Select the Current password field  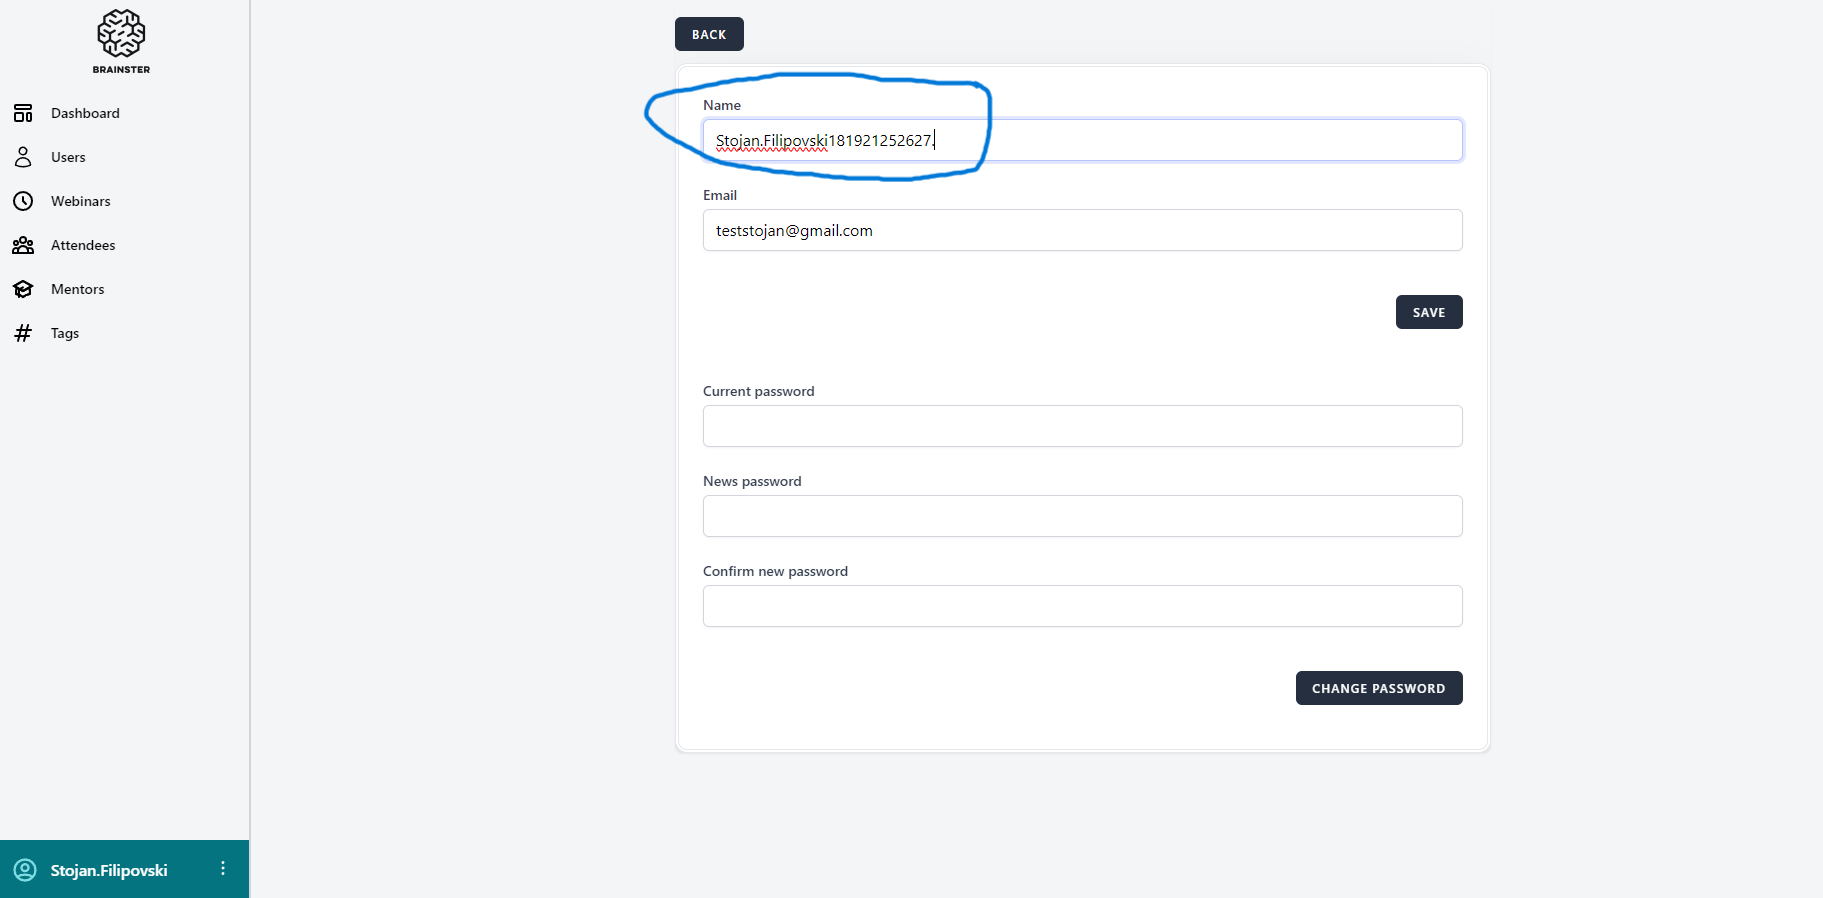[1082, 426]
